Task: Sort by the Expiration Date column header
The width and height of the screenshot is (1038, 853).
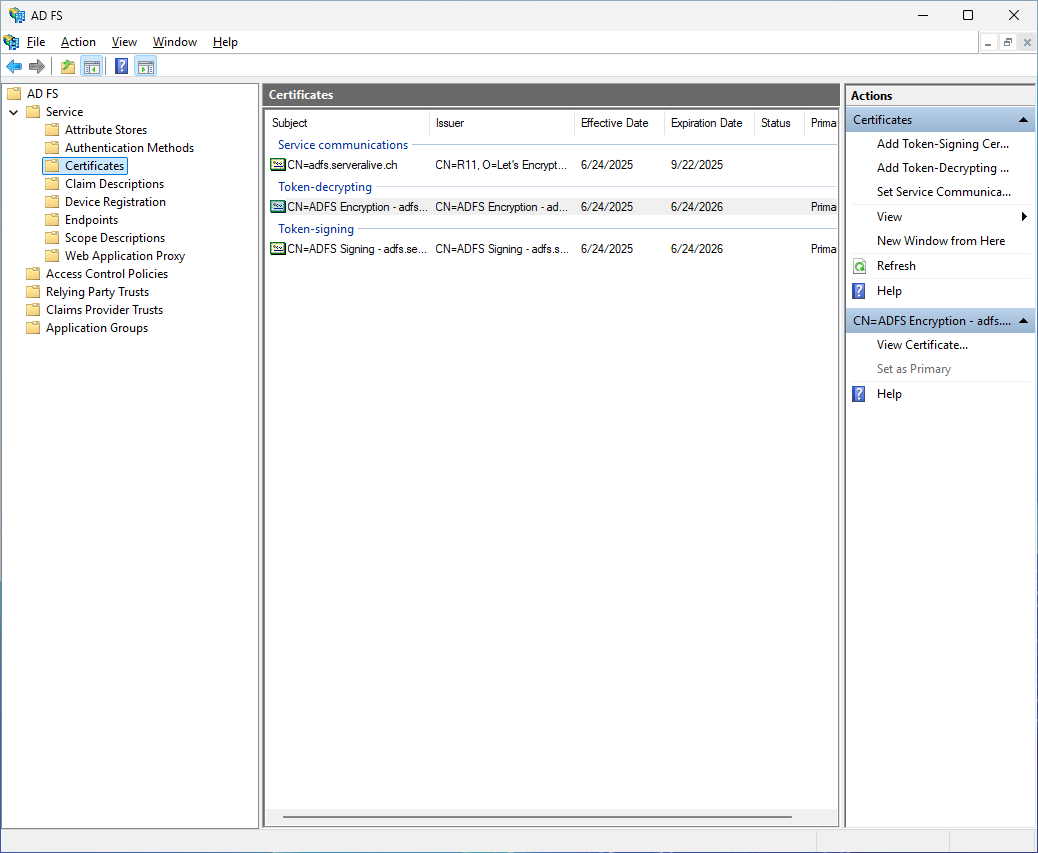Action: [709, 123]
